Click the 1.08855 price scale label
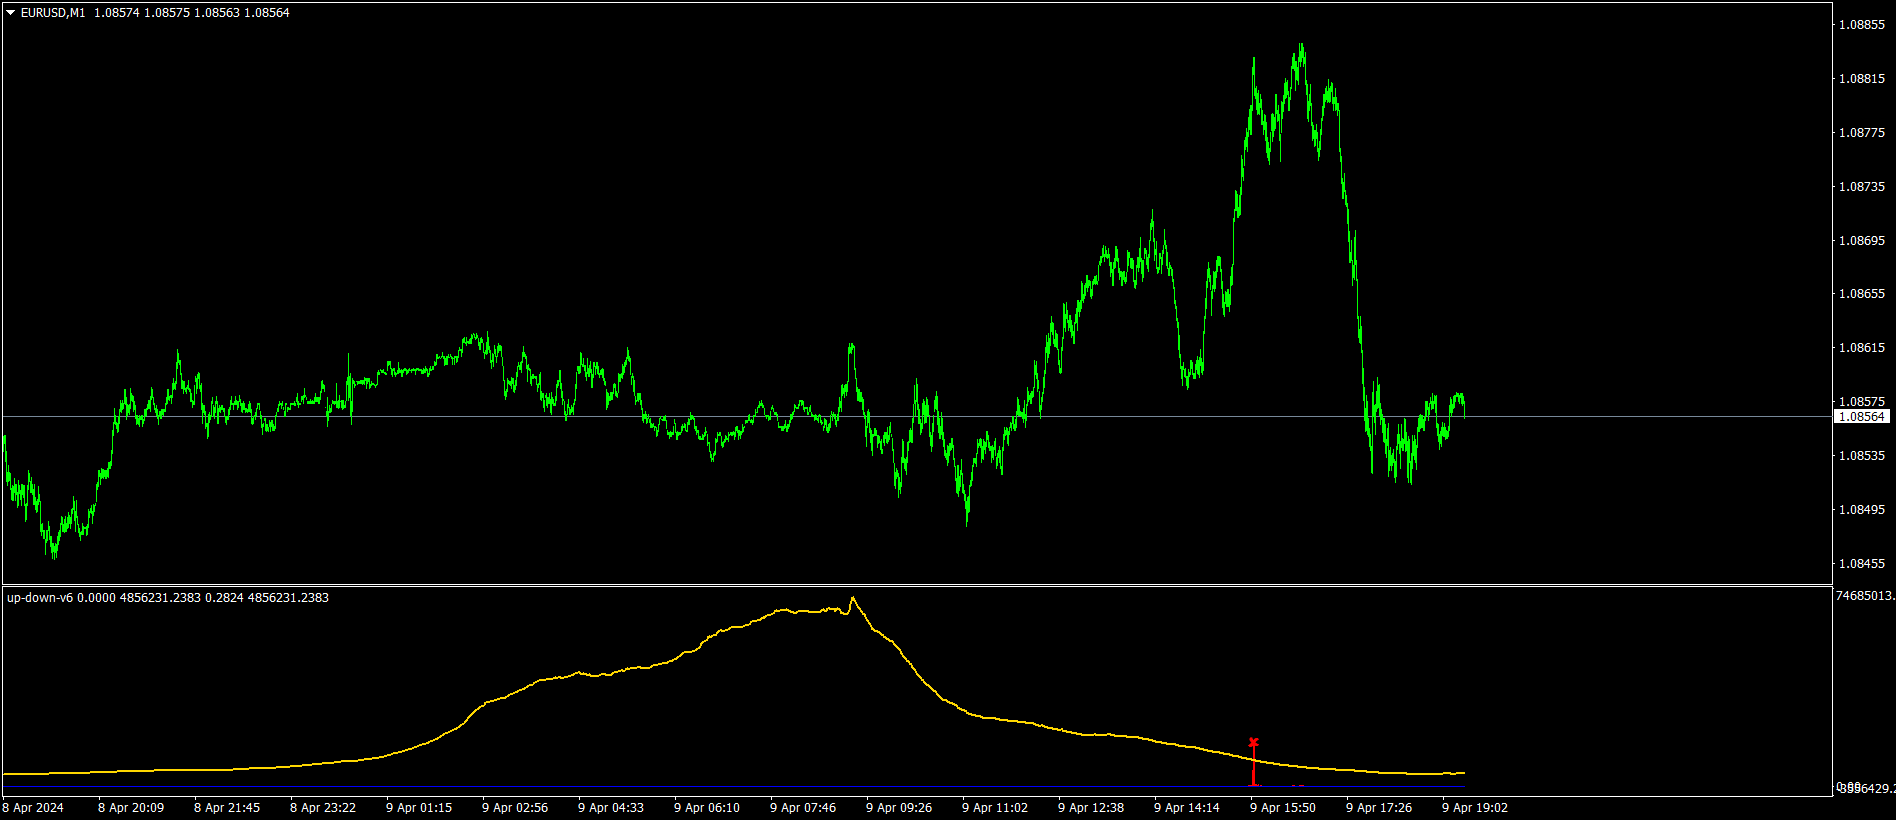The image size is (1896, 820). [x=1862, y=25]
